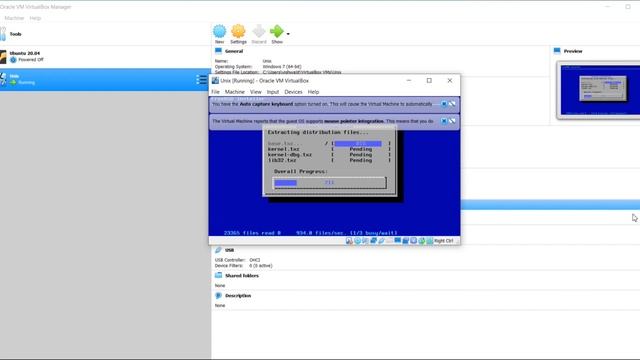
Task: Click display status icon in VM status bar
Action: pyautogui.click(x=398, y=241)
